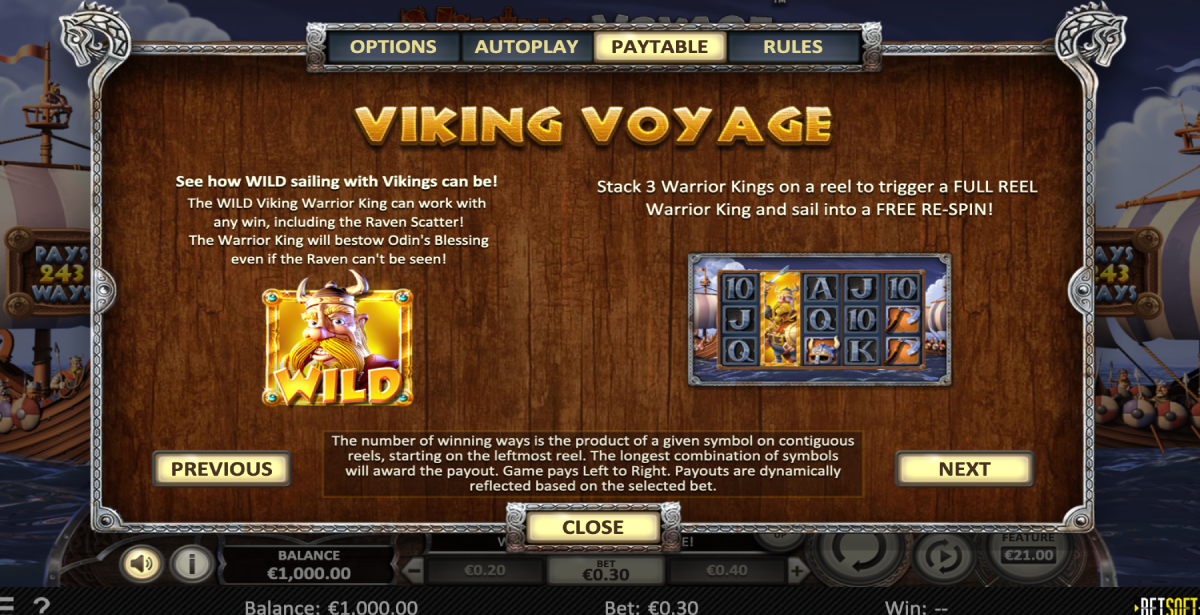Open the RULES tab
Image resolution: width=1200 pixels, height=615 pixels.
coord(793,46)
